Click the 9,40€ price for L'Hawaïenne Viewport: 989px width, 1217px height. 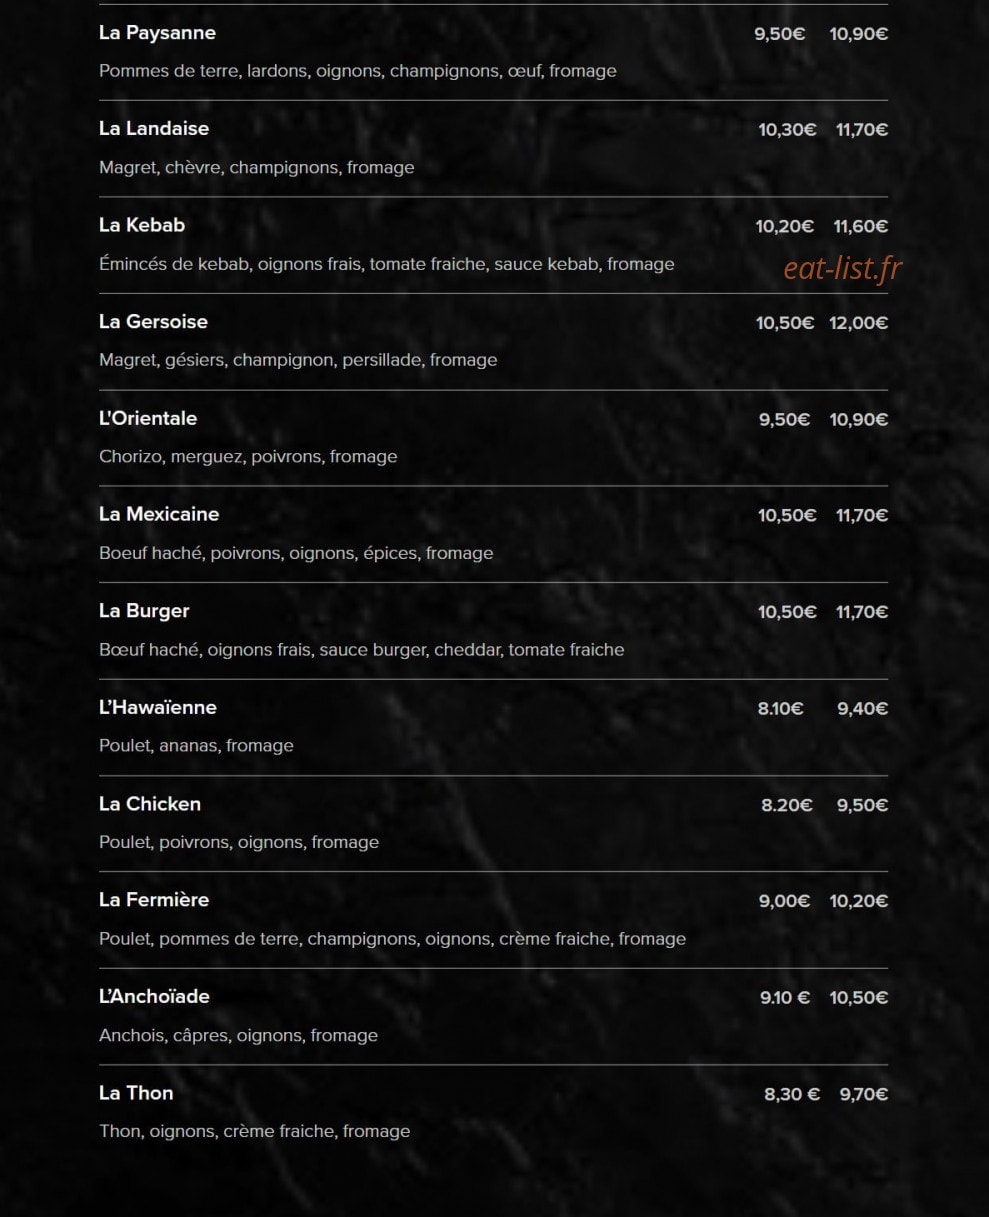point(862,709)
